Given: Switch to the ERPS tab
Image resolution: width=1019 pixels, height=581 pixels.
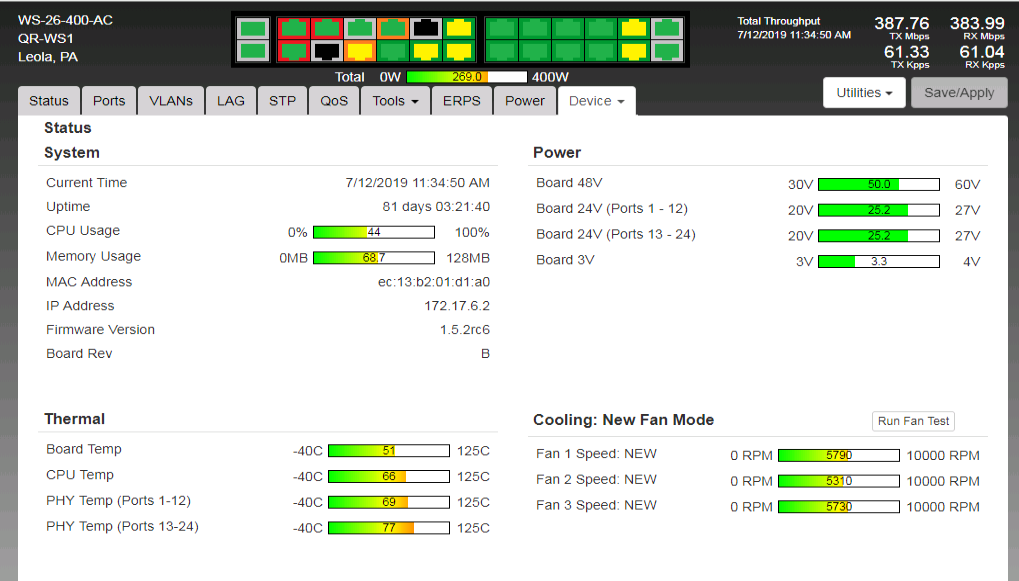Looking at the screenshot, I should click(462, 101).
